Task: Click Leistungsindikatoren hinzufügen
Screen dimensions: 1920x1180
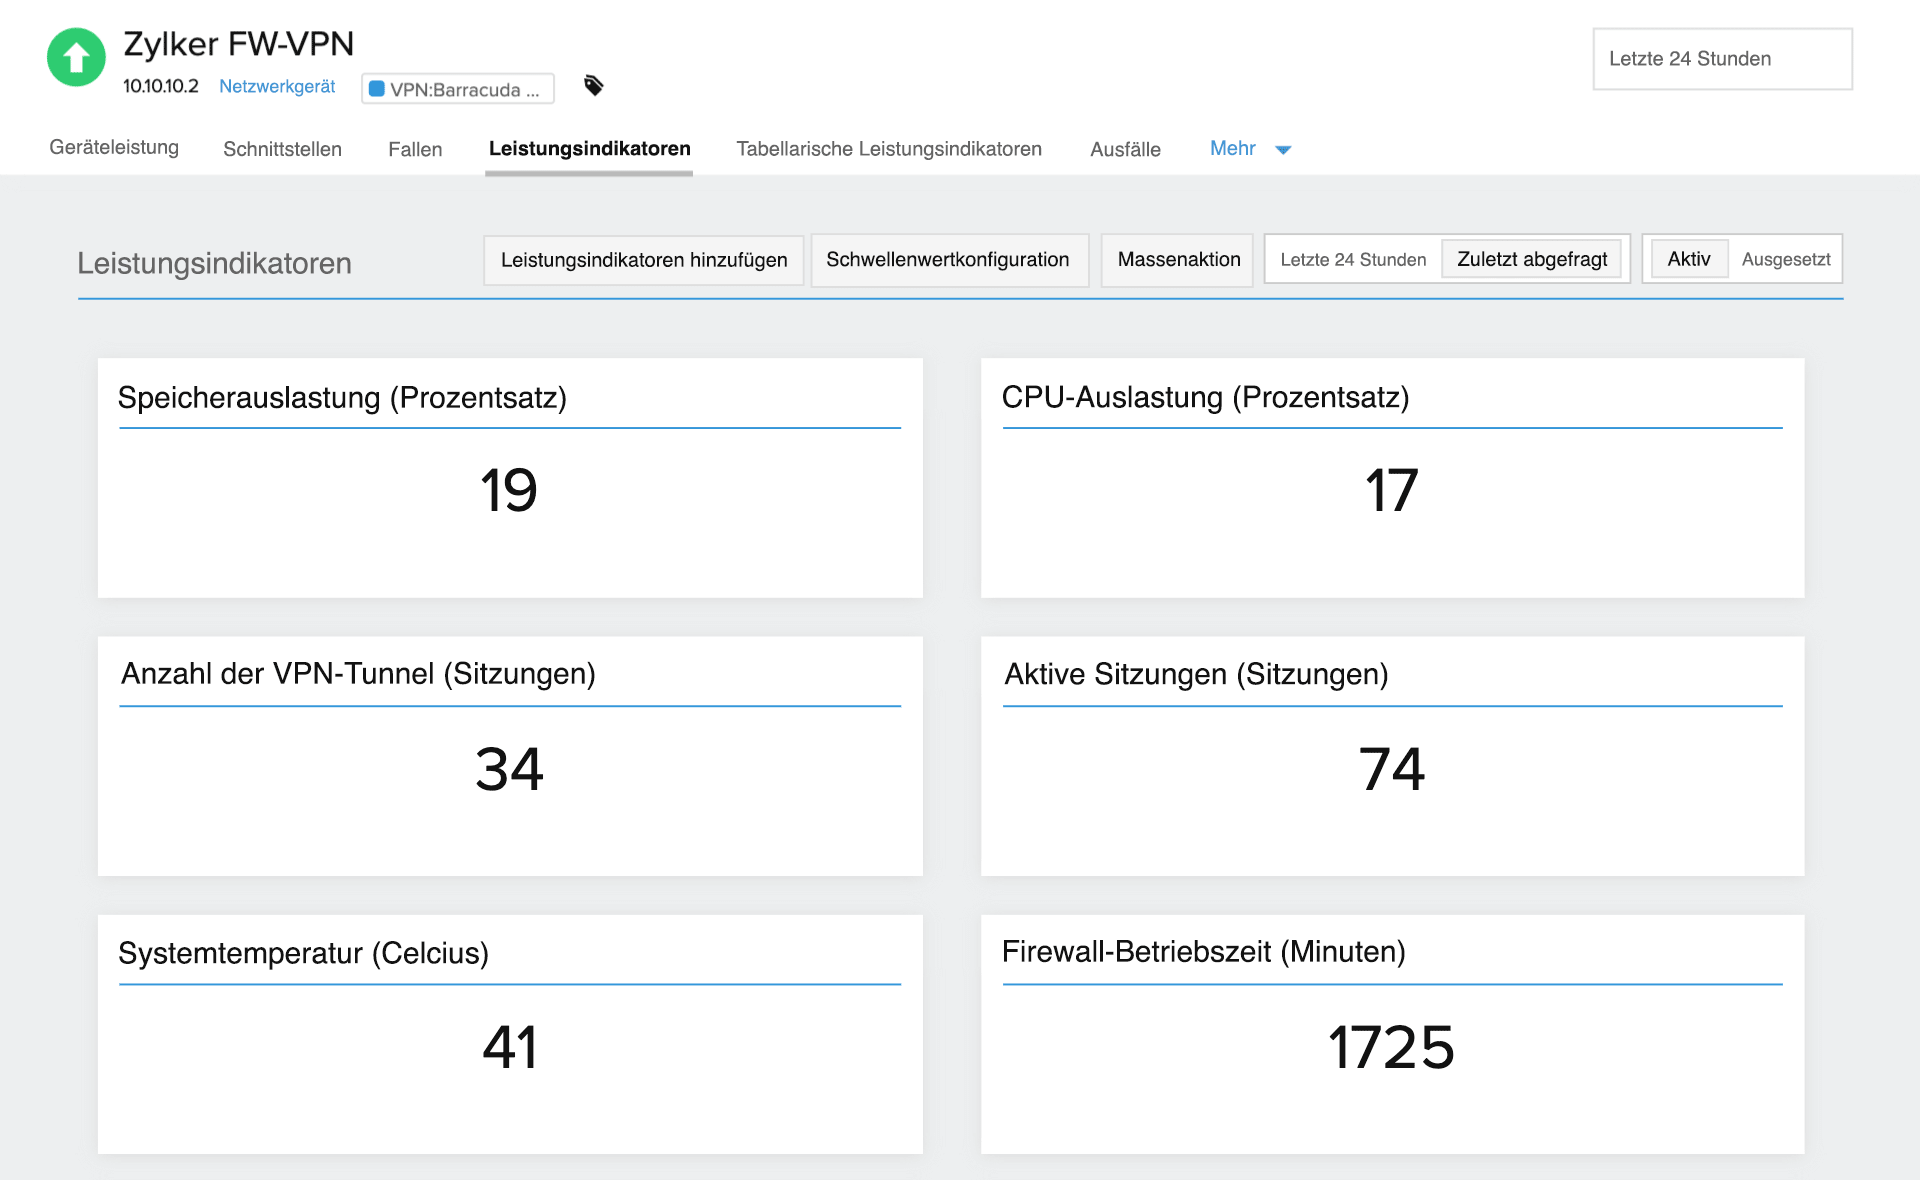Action: (x=643, y=259)
